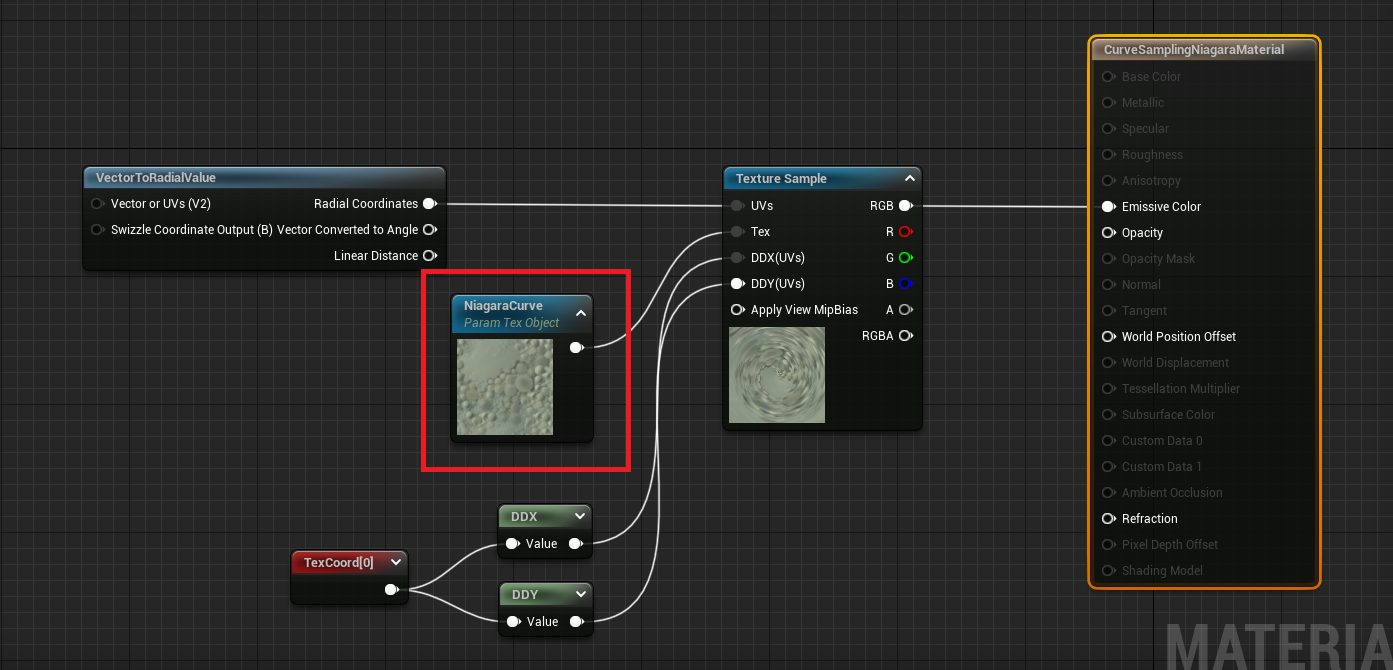
Task: Click the Linear Distance output pin
Action: click(430, 255)
